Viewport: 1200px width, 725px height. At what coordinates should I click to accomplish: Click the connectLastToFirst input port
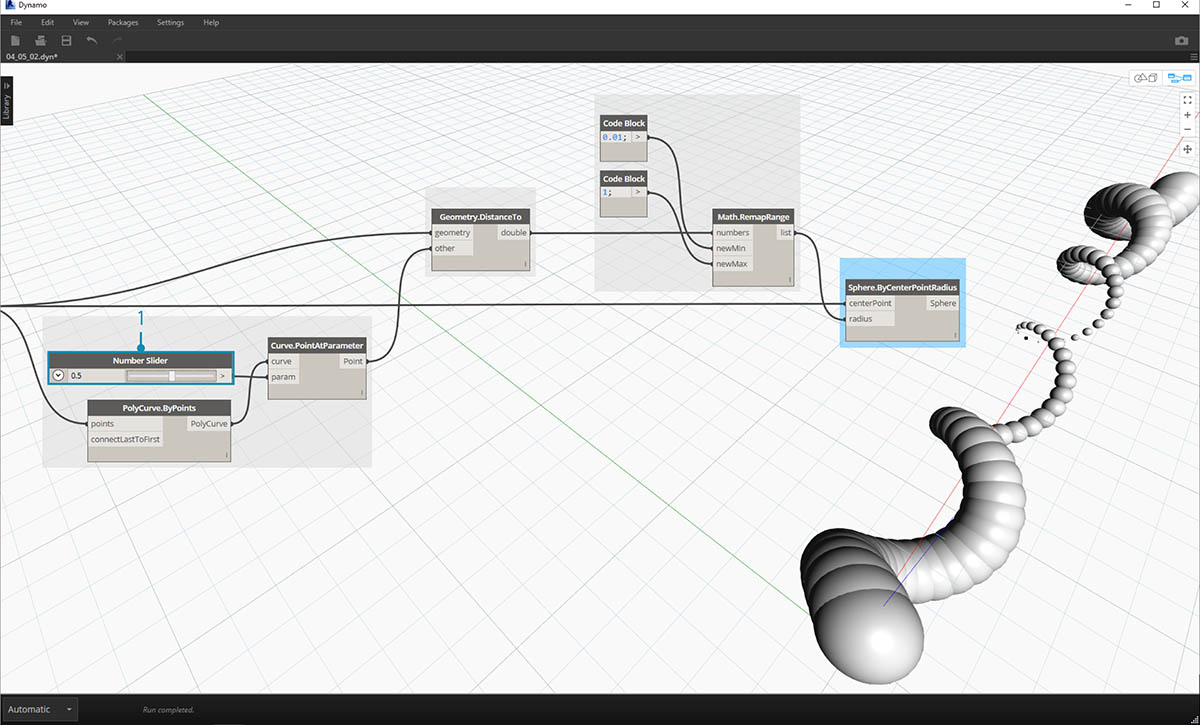126,439
